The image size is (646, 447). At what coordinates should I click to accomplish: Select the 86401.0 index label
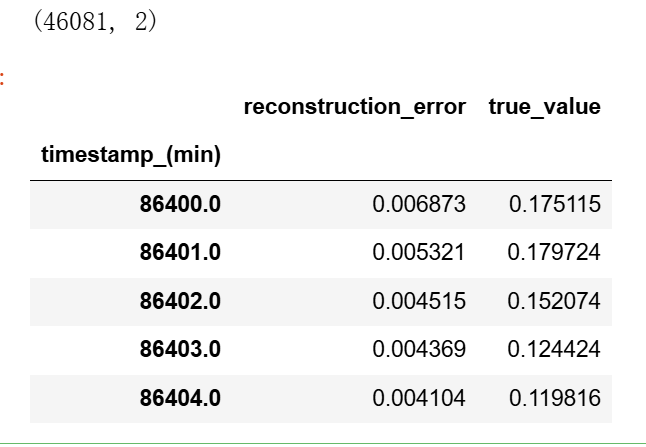click(x=180, y=252)
